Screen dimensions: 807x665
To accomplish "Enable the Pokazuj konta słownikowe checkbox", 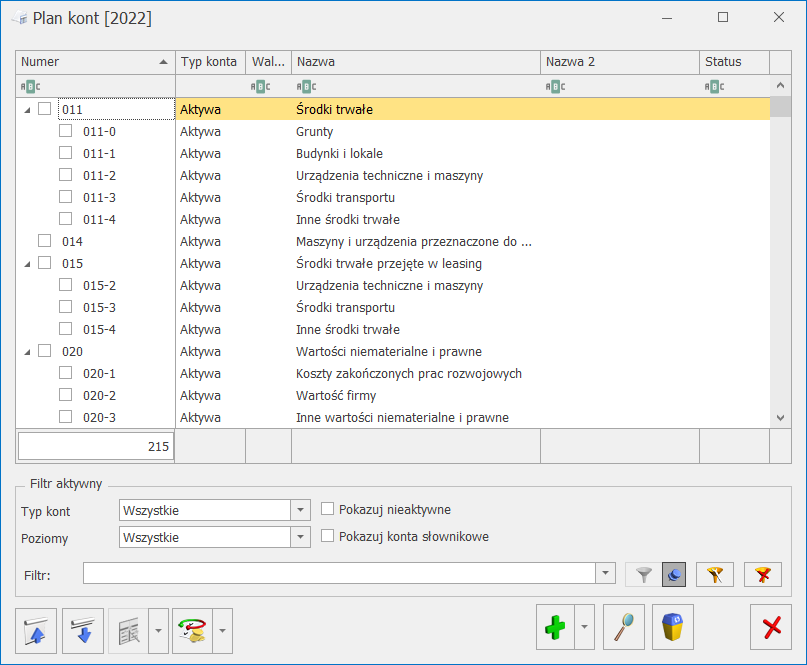I will click(327, 536).
